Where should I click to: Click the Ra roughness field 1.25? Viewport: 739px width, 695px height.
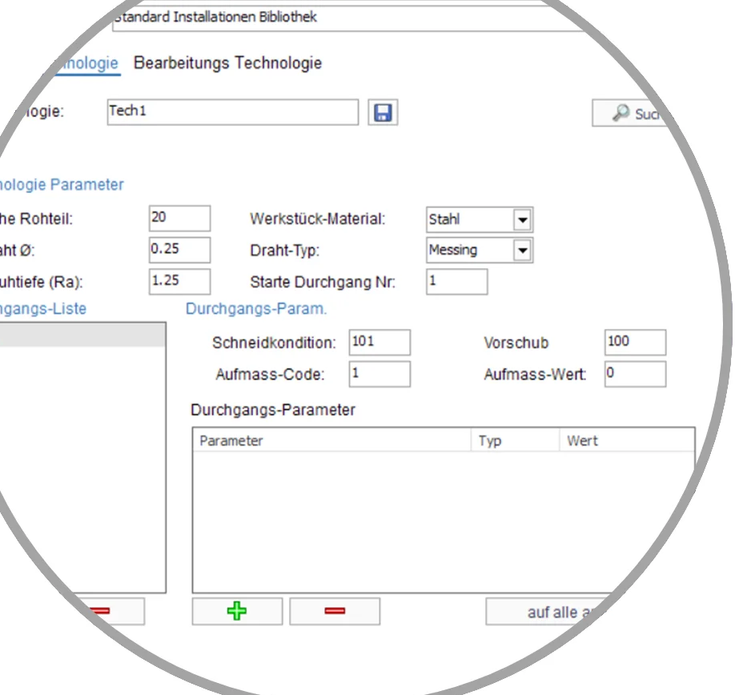[x=180, y=281]
